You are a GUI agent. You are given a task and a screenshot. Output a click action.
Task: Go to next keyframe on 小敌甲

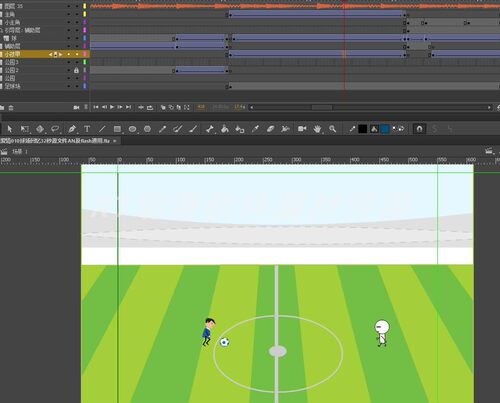pyautogui.click(x=61, y=54)
